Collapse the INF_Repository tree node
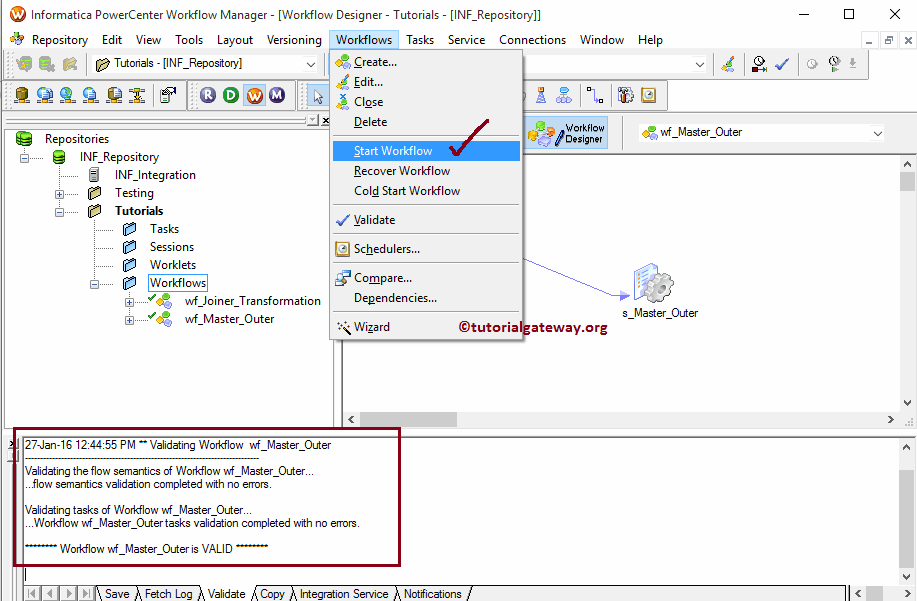This screenshot has height=601, width=917. 24,158
